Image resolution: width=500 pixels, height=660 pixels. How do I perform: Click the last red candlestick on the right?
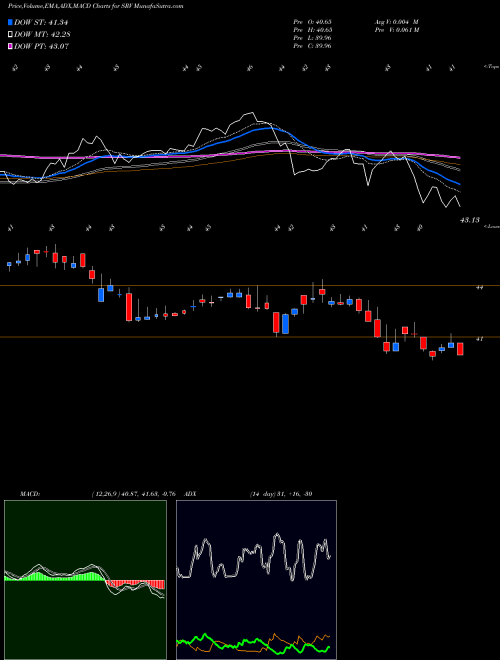pos(460,349)
